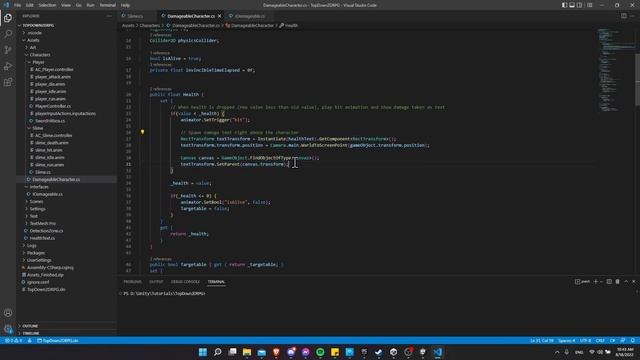Change CRLF end of line sequence
Viewport: 640px width, 360px height.
click(x=600, y=340)
